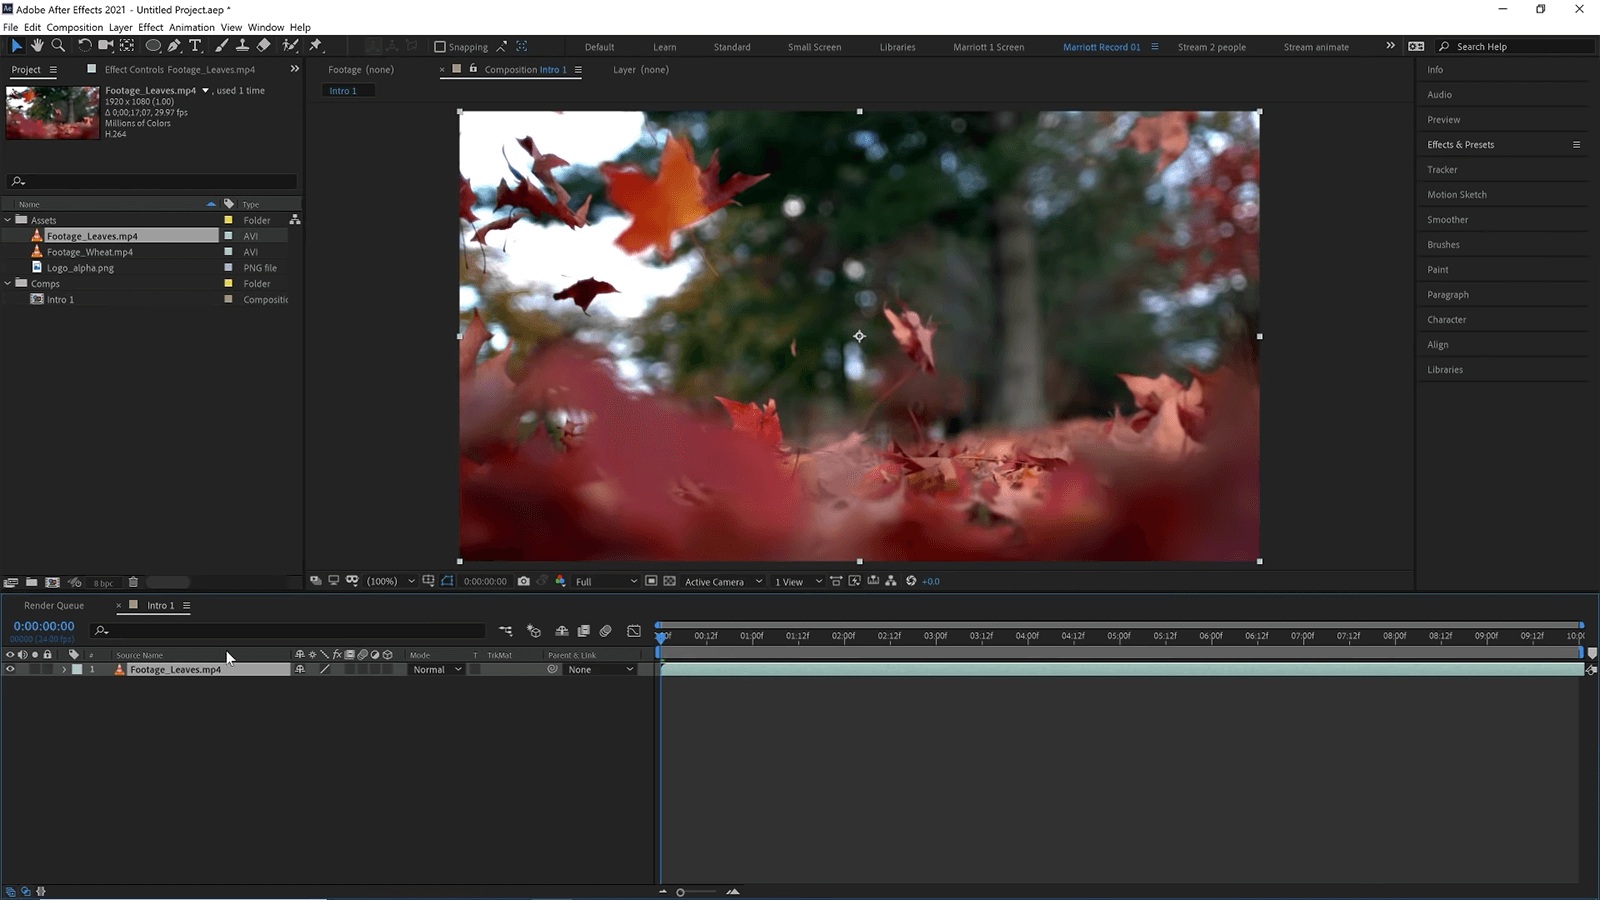1600x900 pixels.
Task: Switch to the Render Queue tab
Action: coord(54,605)
